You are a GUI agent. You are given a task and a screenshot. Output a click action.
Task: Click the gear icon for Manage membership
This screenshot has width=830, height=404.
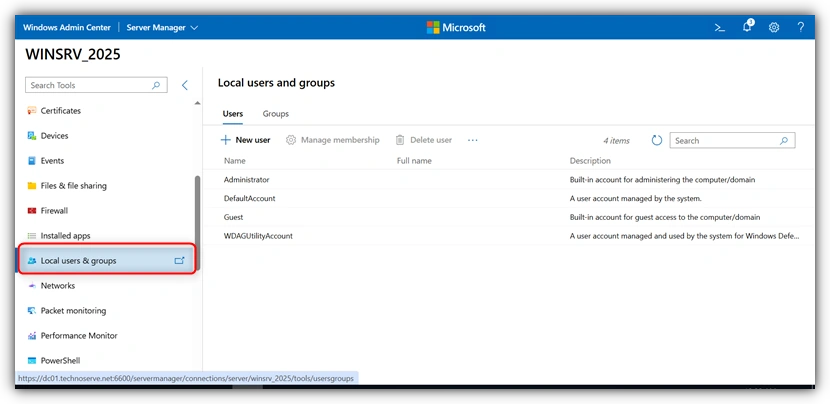coord(291,140)
